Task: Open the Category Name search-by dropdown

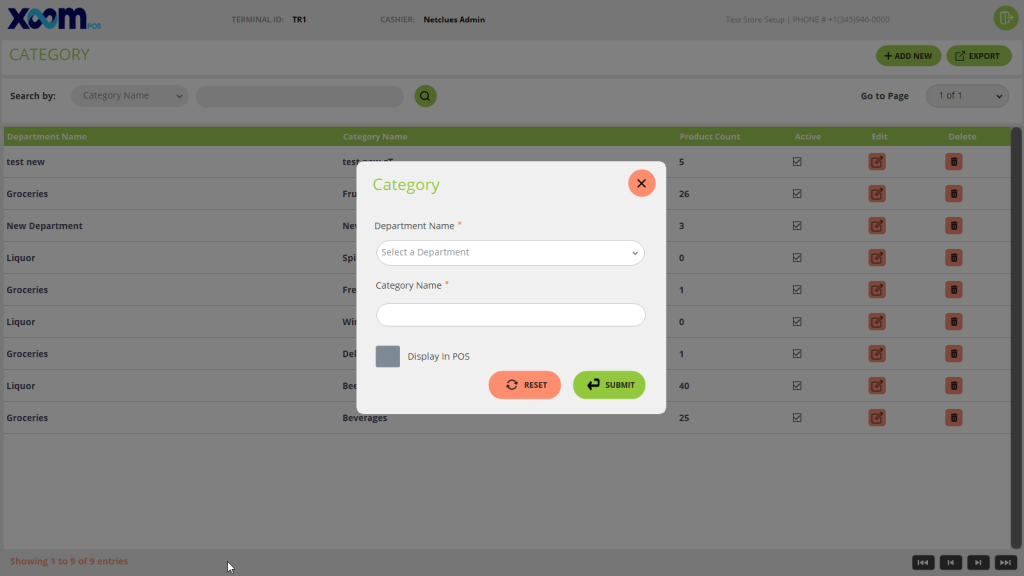Action: 129,96
